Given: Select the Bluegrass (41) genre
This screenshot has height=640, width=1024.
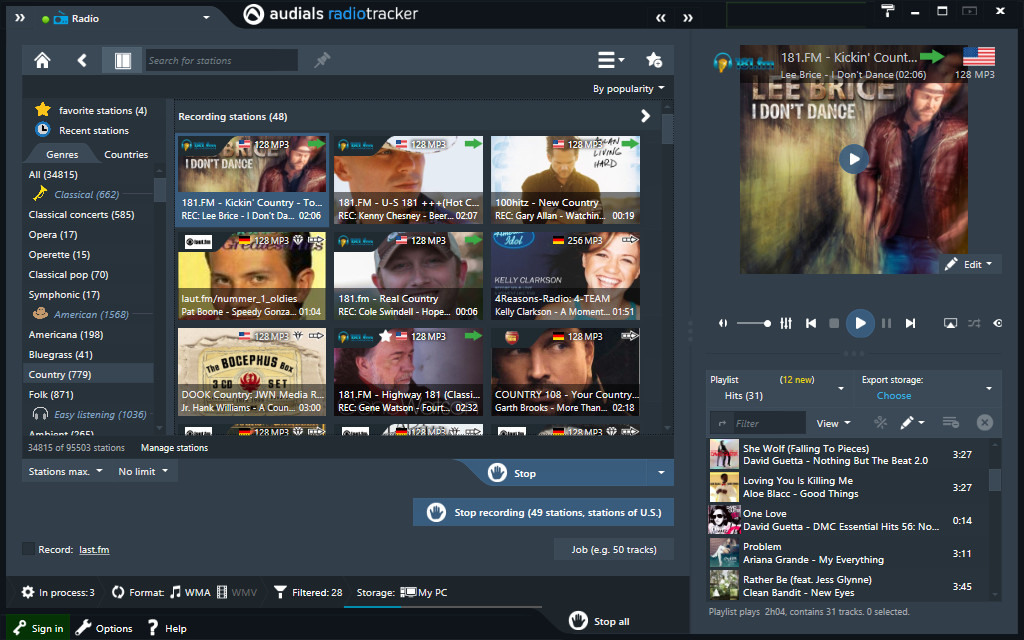Looking at the screenshot, I should tap(61, 355).
